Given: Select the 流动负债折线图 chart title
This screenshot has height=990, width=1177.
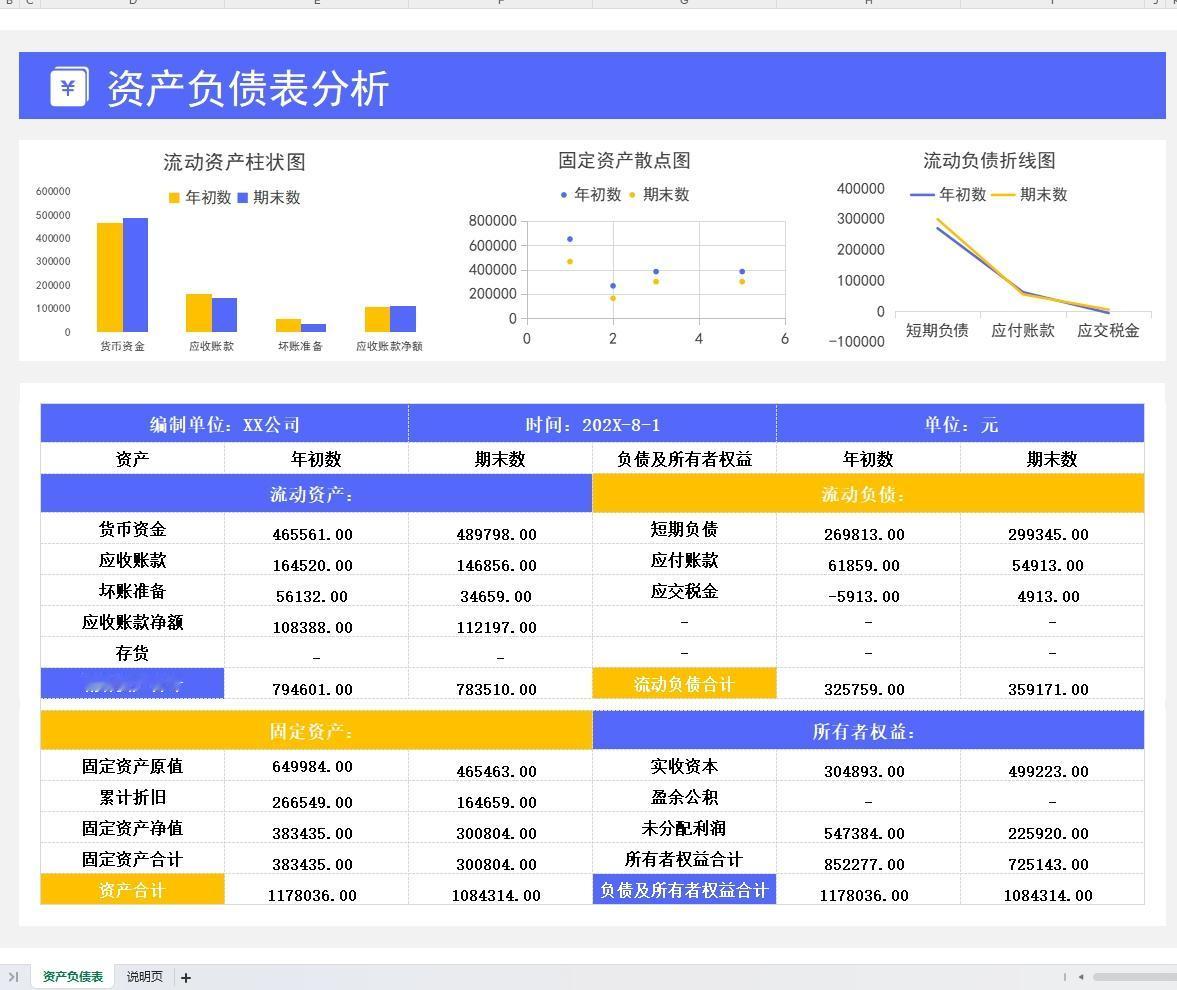Looking at the screenshot, I should pos(989,160).
